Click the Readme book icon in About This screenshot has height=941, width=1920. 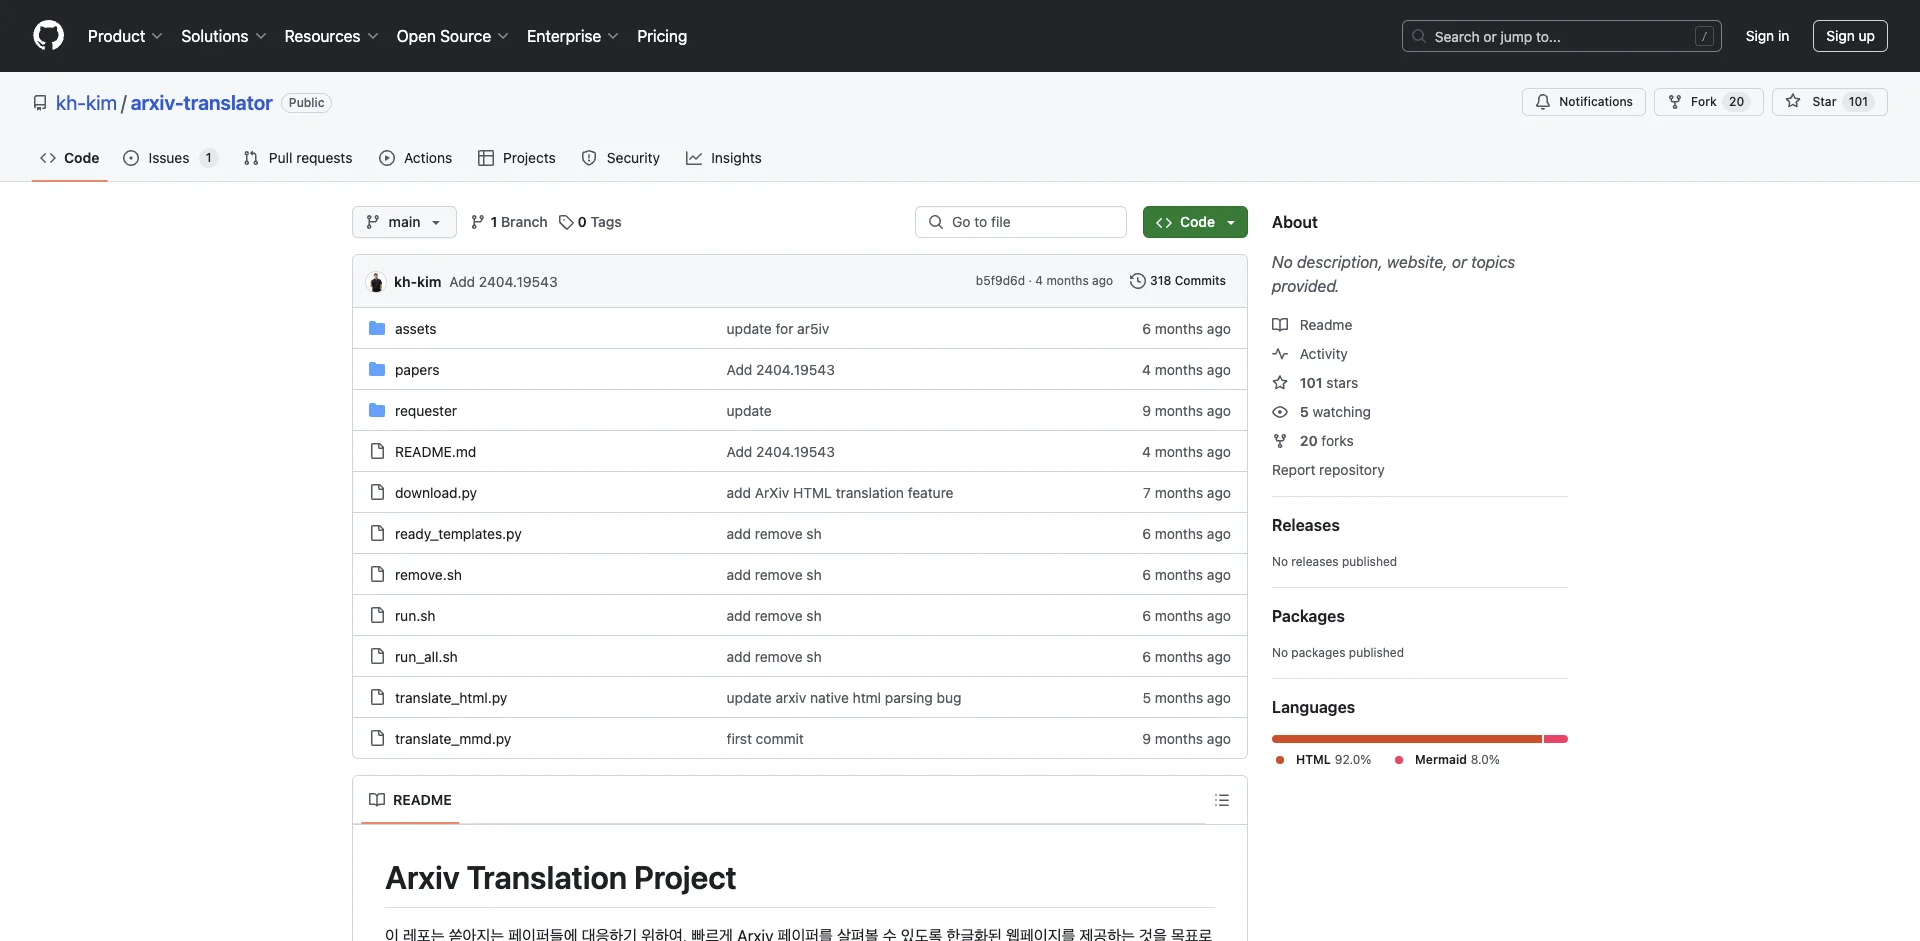tap(1280, 325)
